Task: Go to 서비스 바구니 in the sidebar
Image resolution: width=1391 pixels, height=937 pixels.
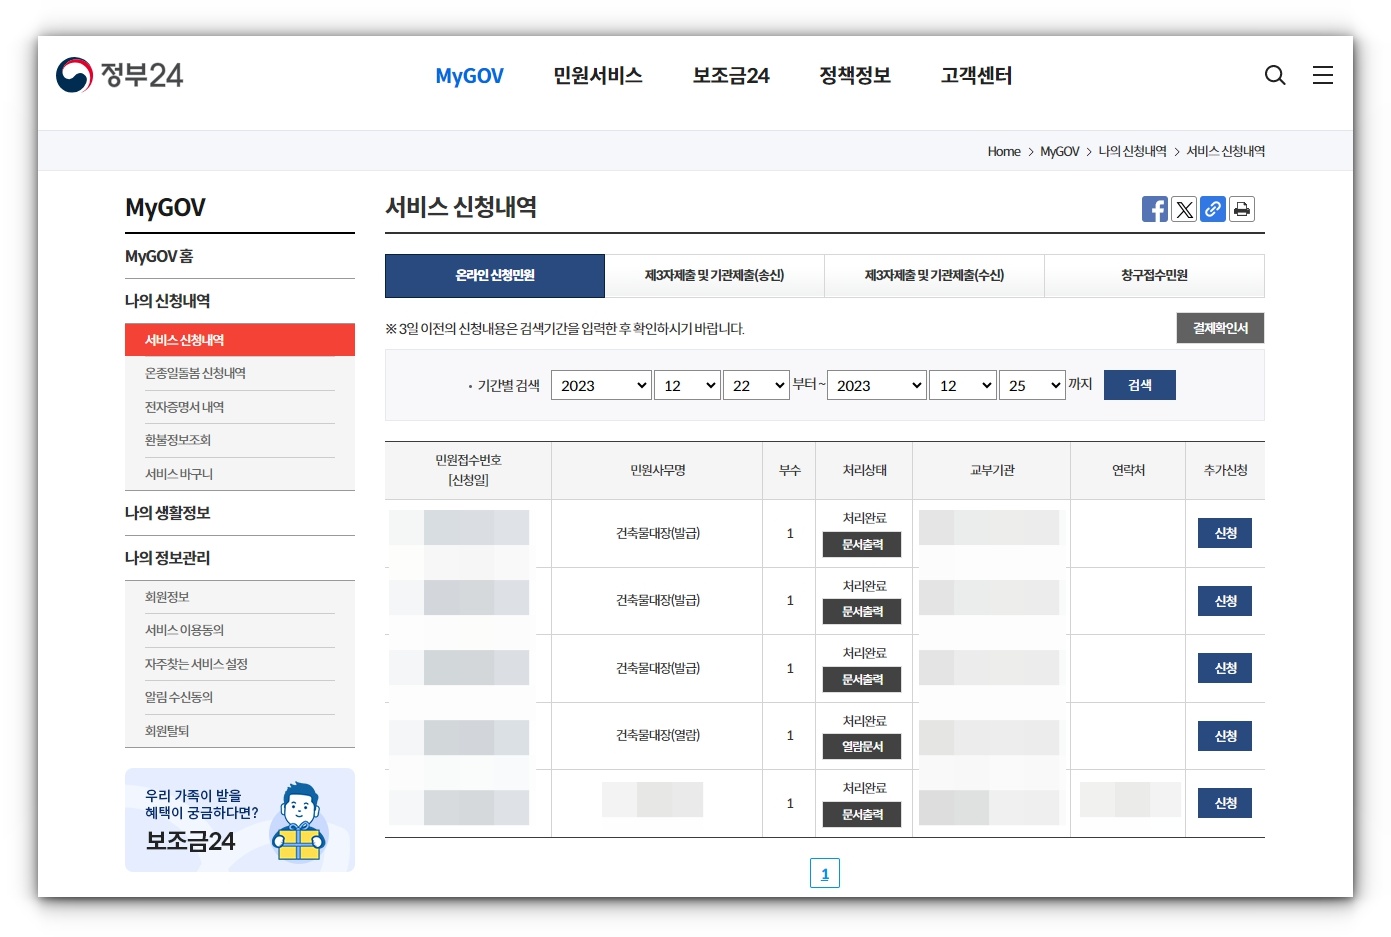Action: [179, 473]
